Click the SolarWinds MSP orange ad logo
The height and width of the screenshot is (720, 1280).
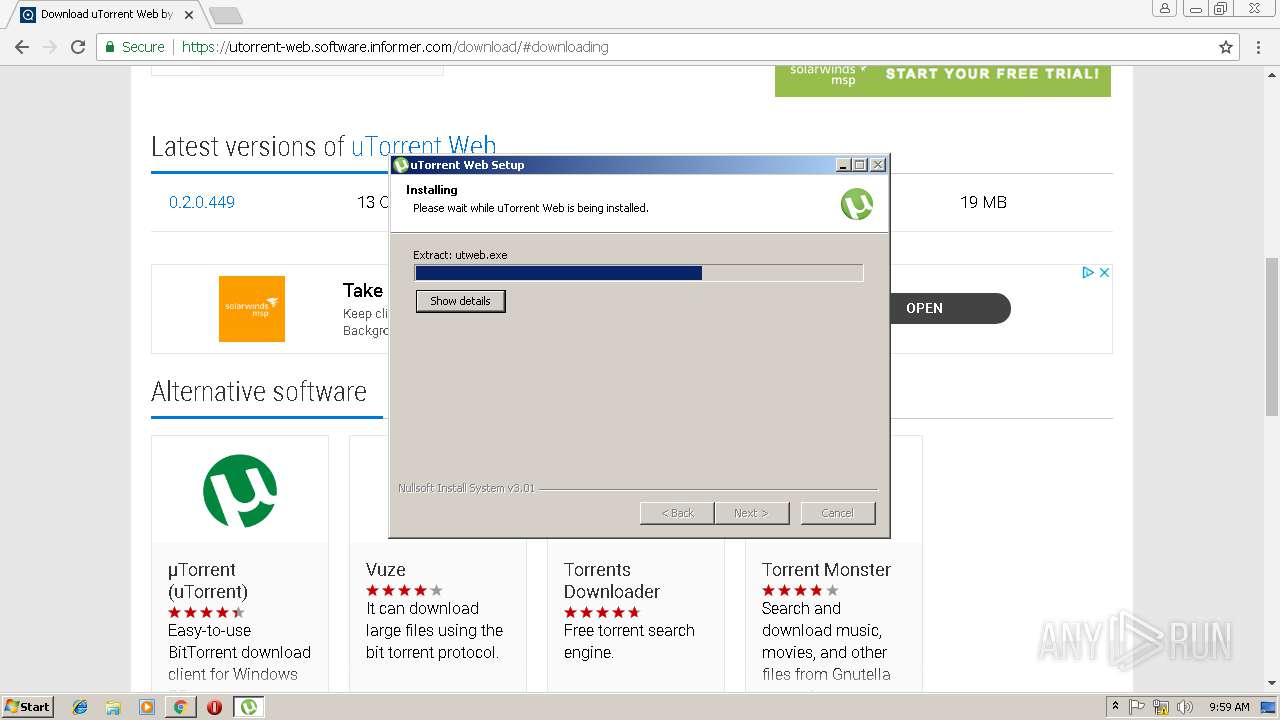pyautogui.click(x=252, y=309)
